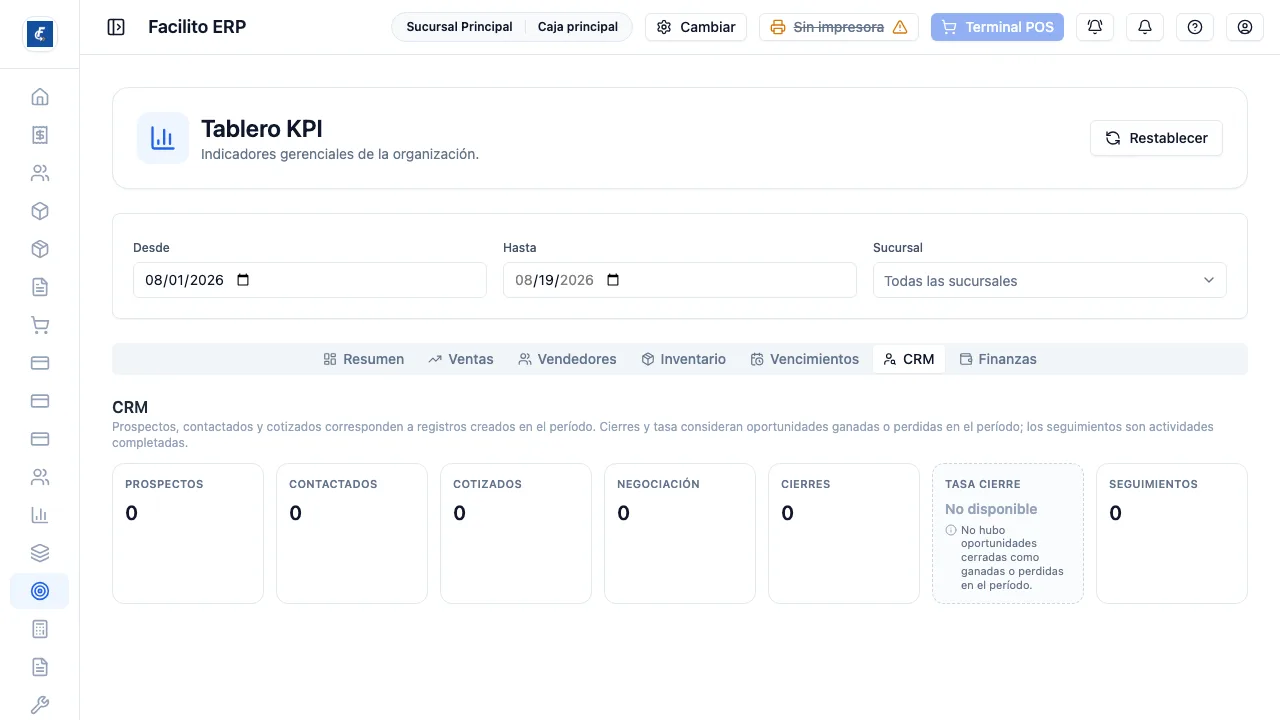Open the Finanzas tab
Screen dimensions: 1280x720
[x=998, y=359]
